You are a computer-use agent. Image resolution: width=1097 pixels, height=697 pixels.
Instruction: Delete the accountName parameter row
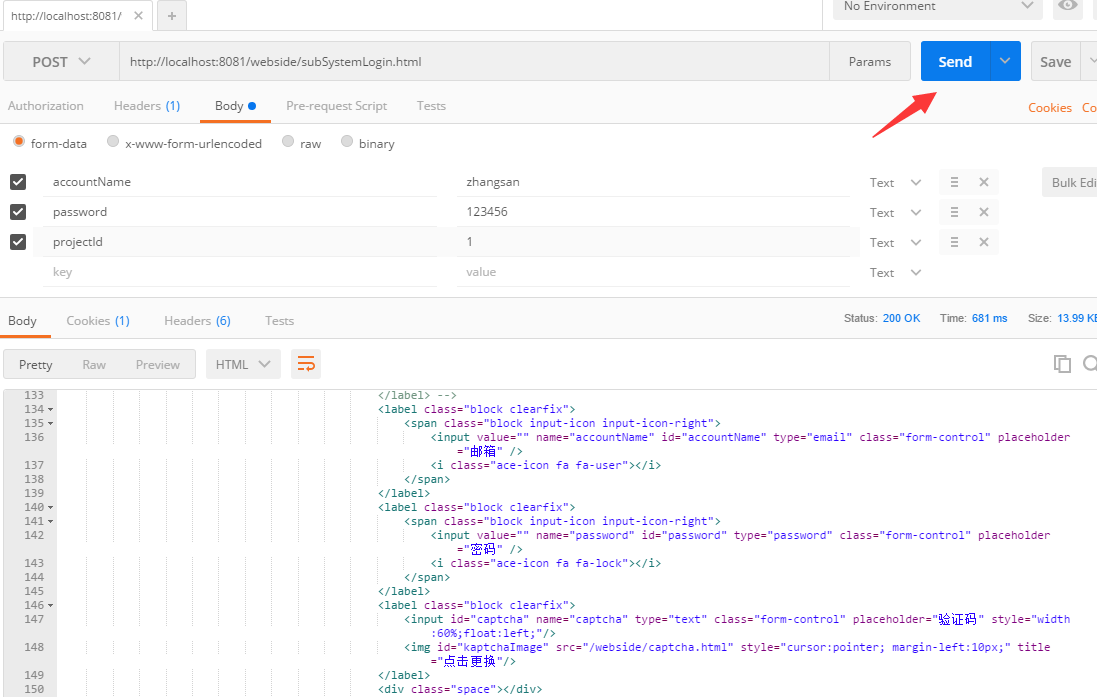pyautogui.click(x=984, y=182)
